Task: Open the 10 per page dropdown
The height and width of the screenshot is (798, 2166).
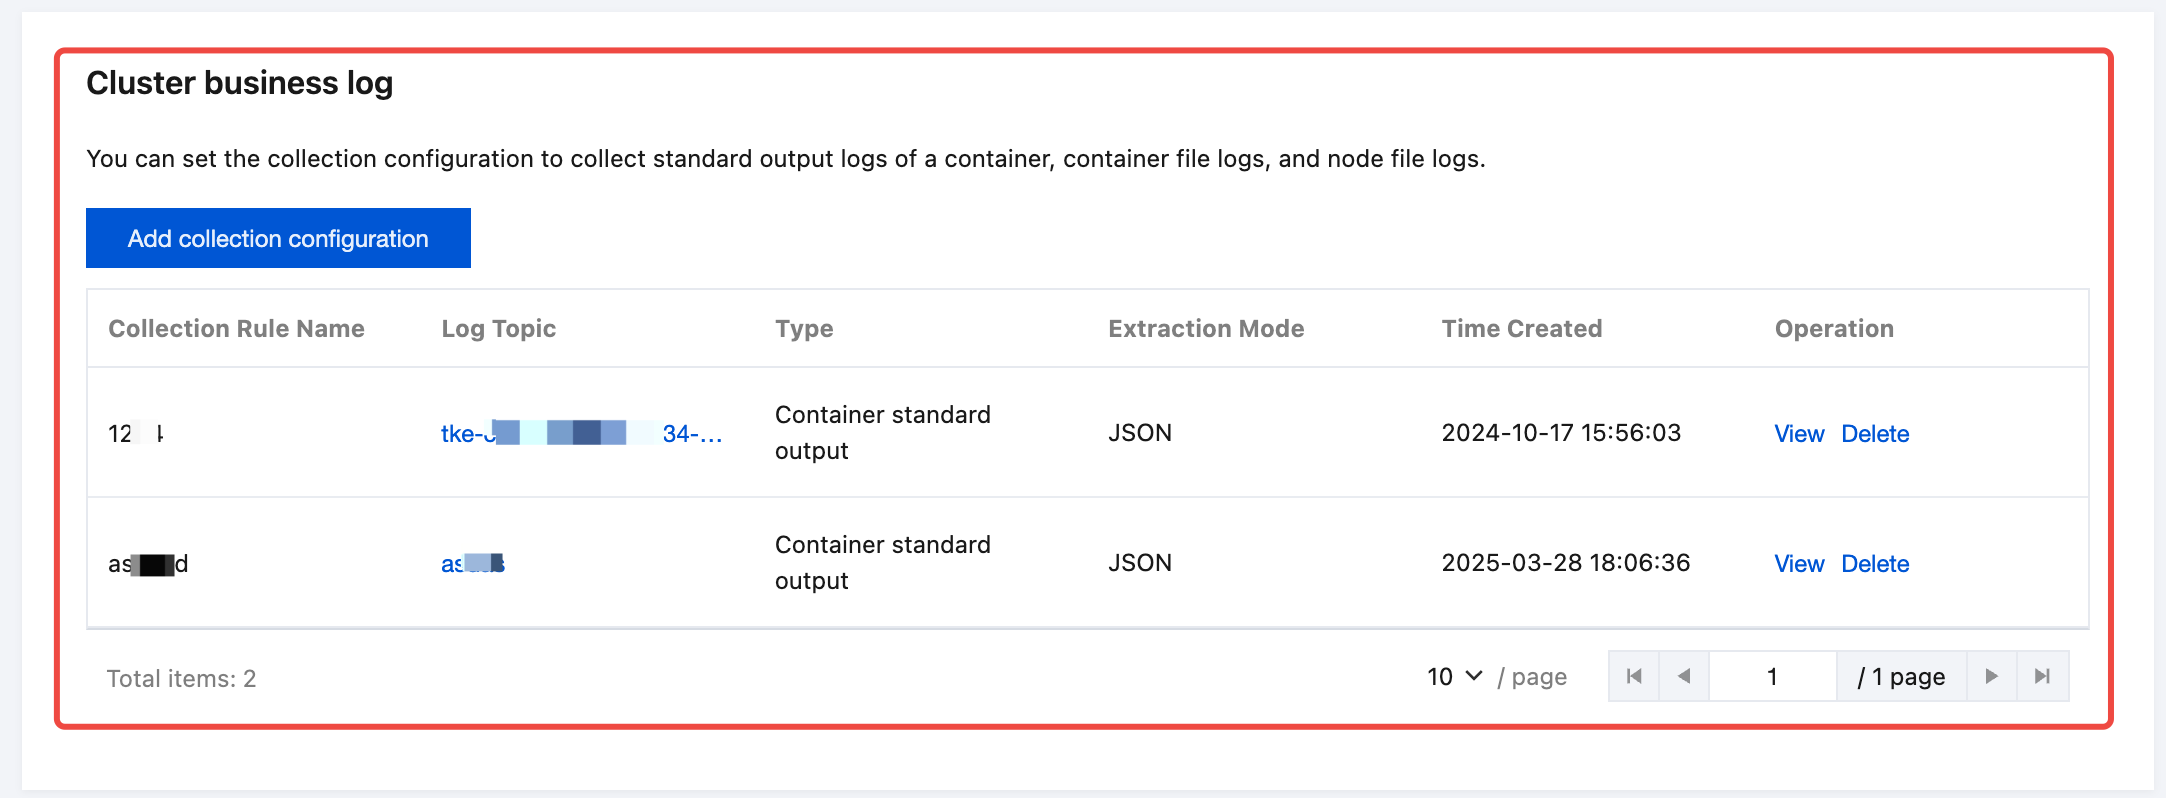Action: pyautogui.click(x=1454, y=677)
